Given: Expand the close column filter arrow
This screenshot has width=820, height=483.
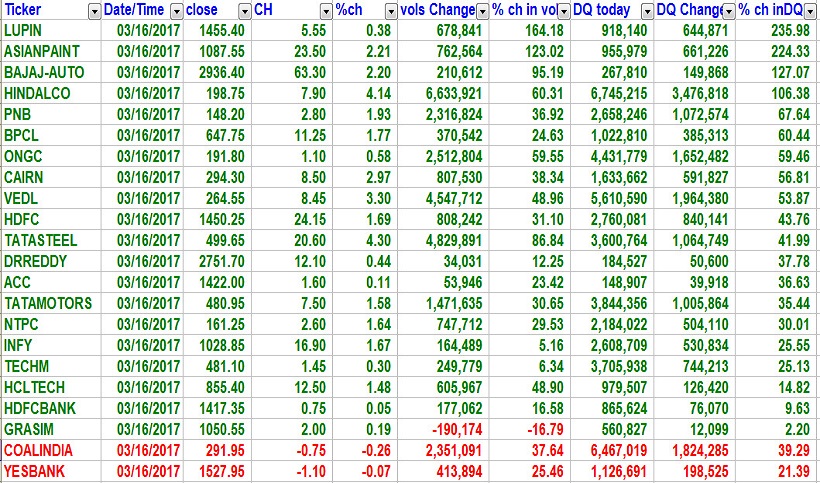Looking at the screenshot, I should click(x=243, y=11).
